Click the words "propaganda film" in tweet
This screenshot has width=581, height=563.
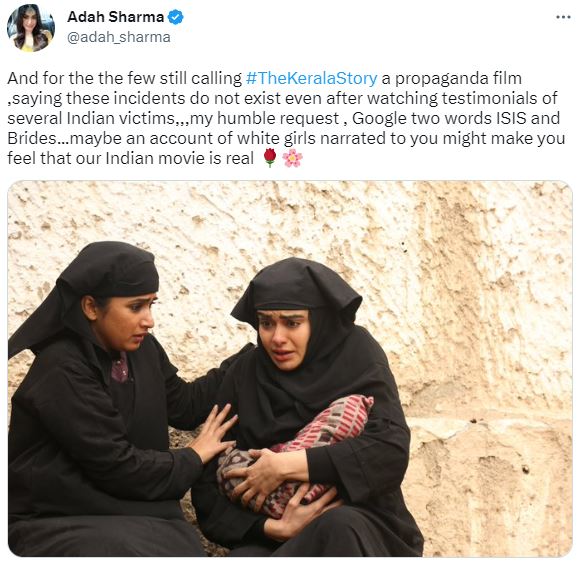(458, 79)
